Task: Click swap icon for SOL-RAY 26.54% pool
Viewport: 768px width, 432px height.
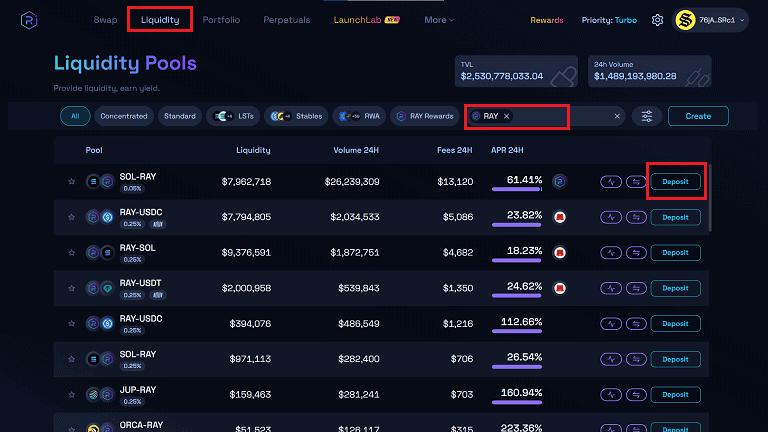Action: coord(636,359)
